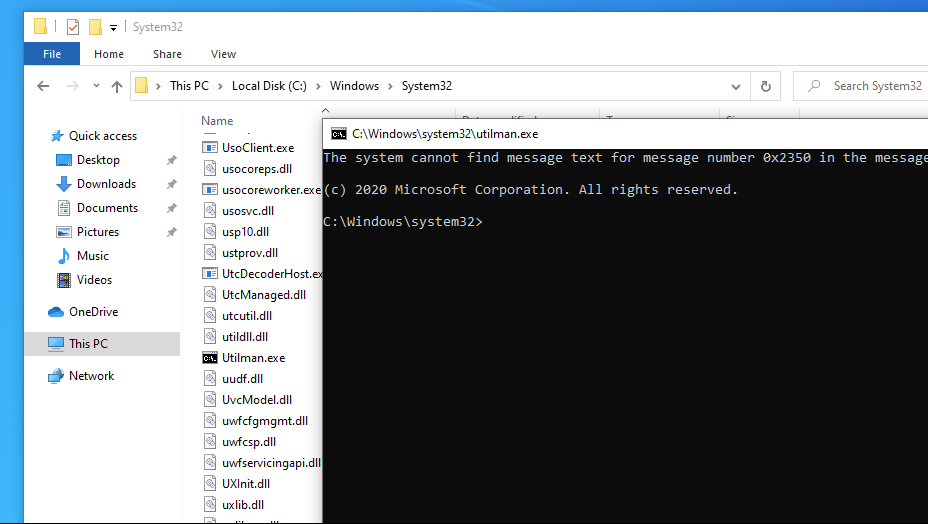Select the ustprov.dll file

(x=250, y=253)
